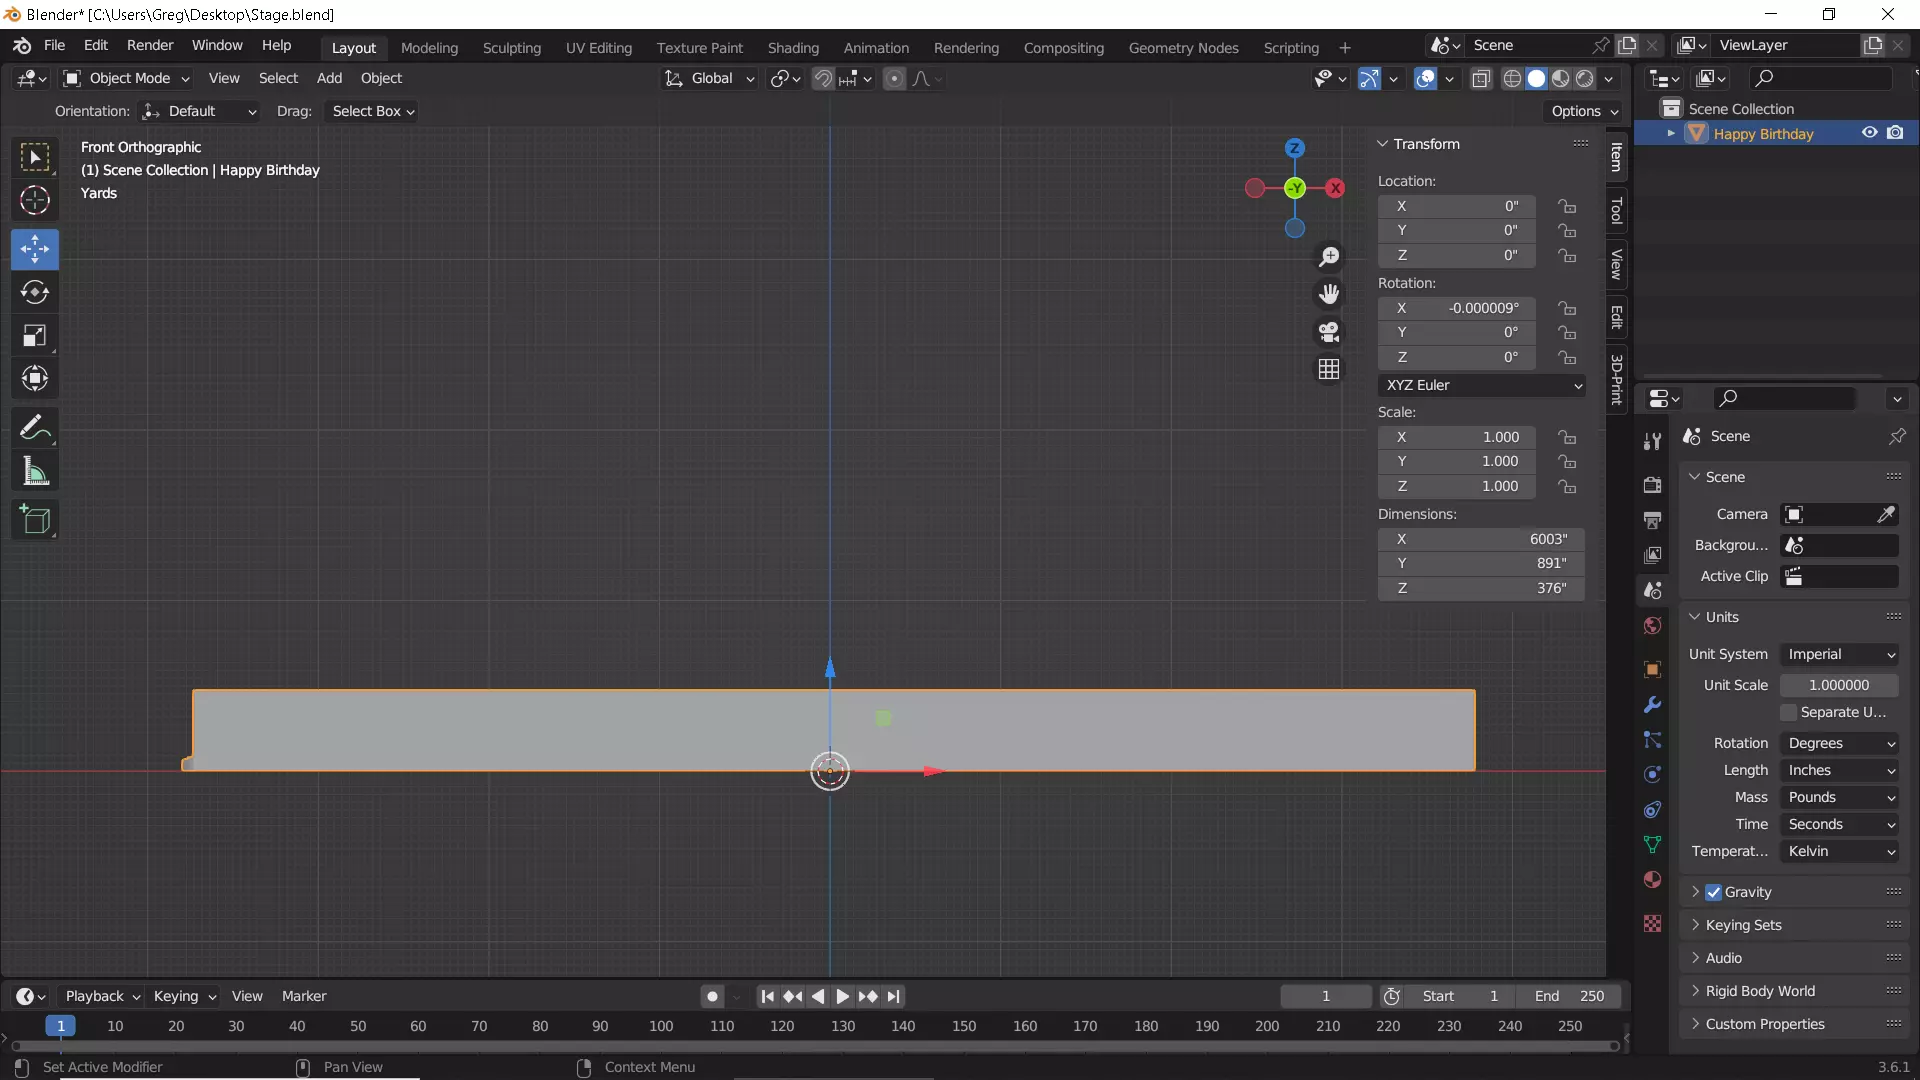This screenshot has width=1920, height=1080.
Task: Disable the Gravity checkbox
Action: 1714,892
